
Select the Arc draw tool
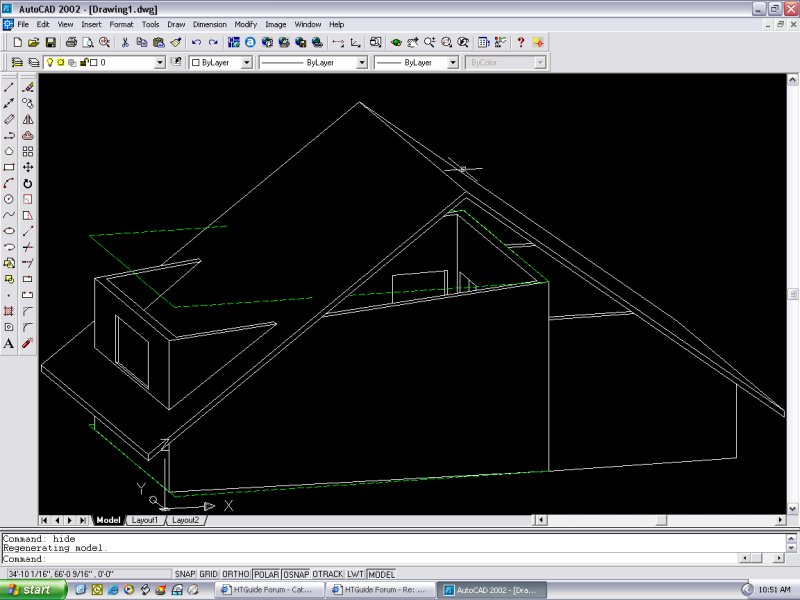click(x=9, y=183)
